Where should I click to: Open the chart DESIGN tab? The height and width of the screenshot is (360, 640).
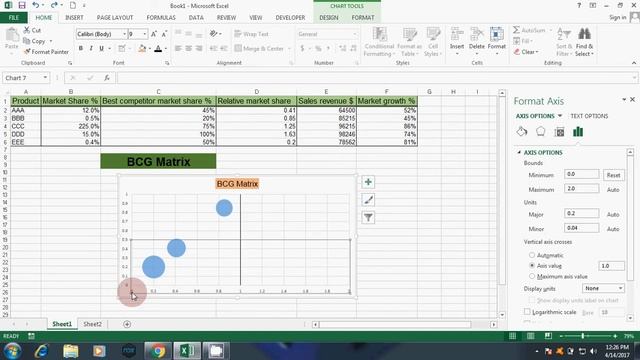tap(329, 18)
